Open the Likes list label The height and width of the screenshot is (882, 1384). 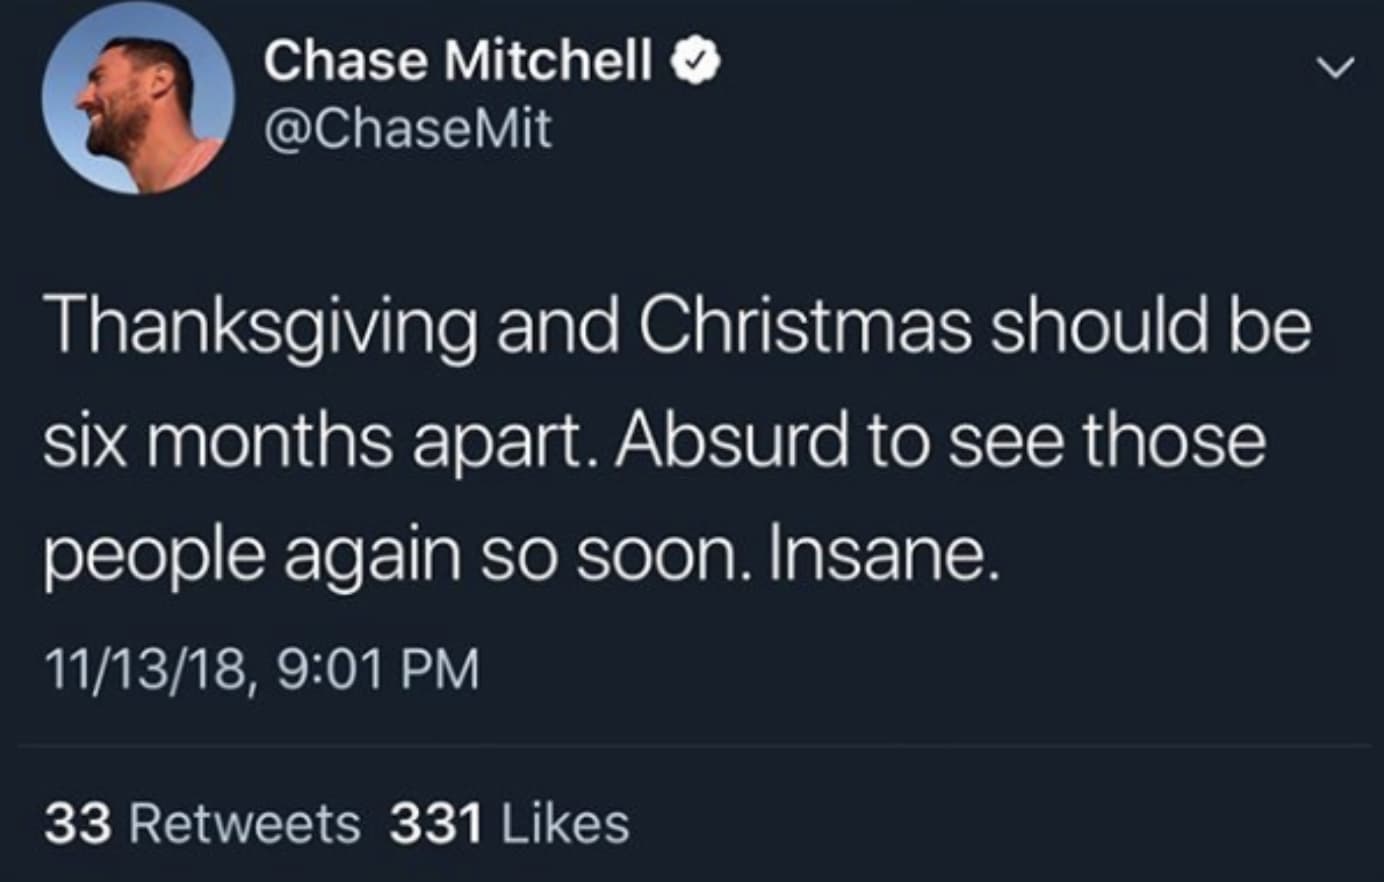click(x=565, y=825)
